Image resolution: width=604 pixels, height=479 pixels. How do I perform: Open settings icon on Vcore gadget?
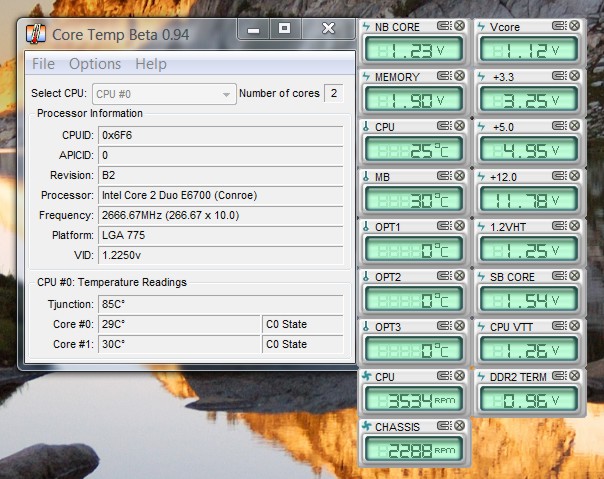pyautogui.click(x=559, y=26)
